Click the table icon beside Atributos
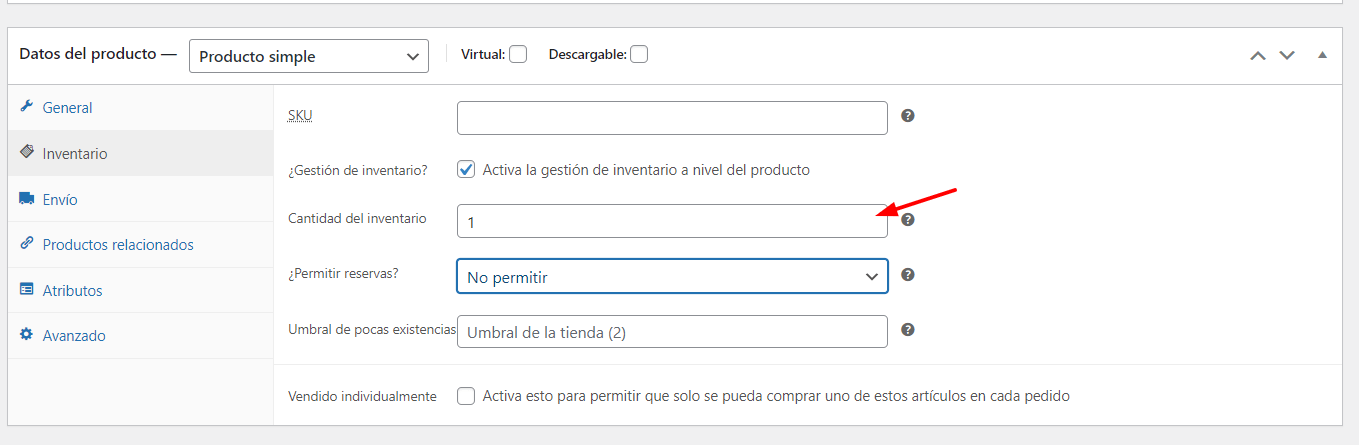The height and width of the screenshot is (445, 1359). click(x=26, y=290)
